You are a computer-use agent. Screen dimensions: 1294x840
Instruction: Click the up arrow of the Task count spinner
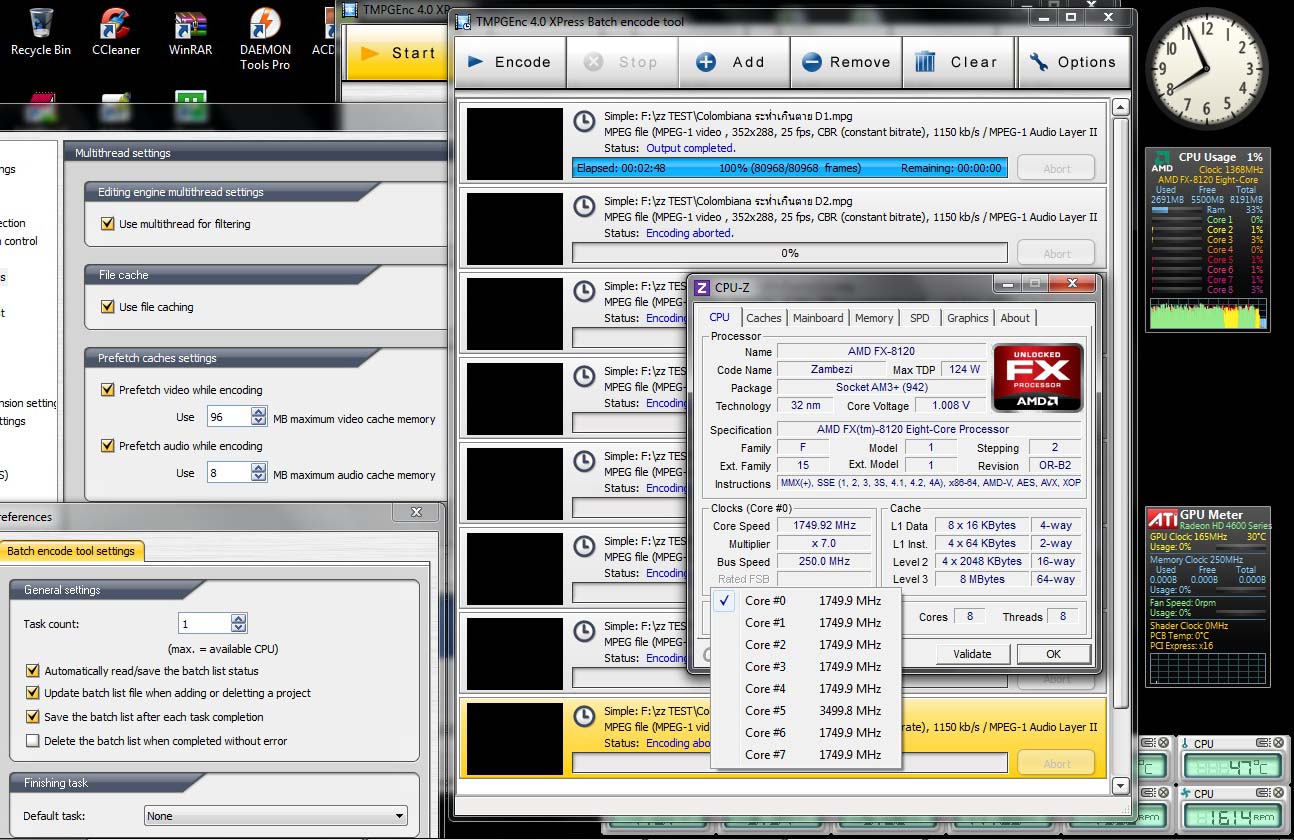(238, 619)
